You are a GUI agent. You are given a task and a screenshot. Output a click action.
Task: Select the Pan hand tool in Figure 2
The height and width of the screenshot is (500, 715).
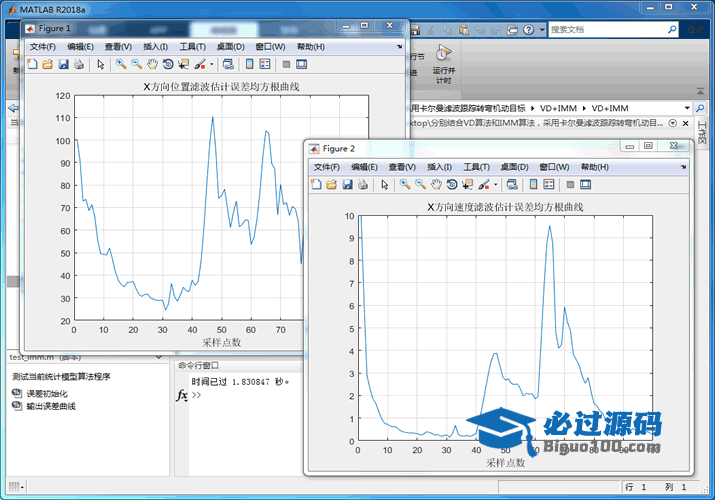point(436,185)
